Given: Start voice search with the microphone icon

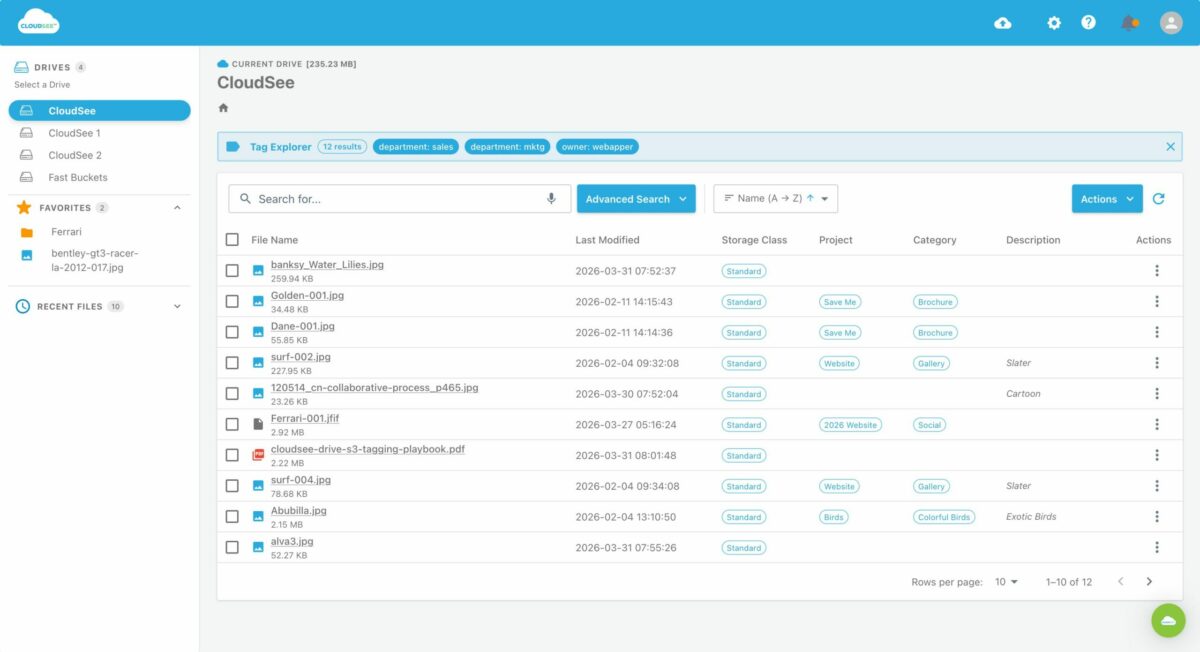Looking at the screenshot, I should 551,198.
